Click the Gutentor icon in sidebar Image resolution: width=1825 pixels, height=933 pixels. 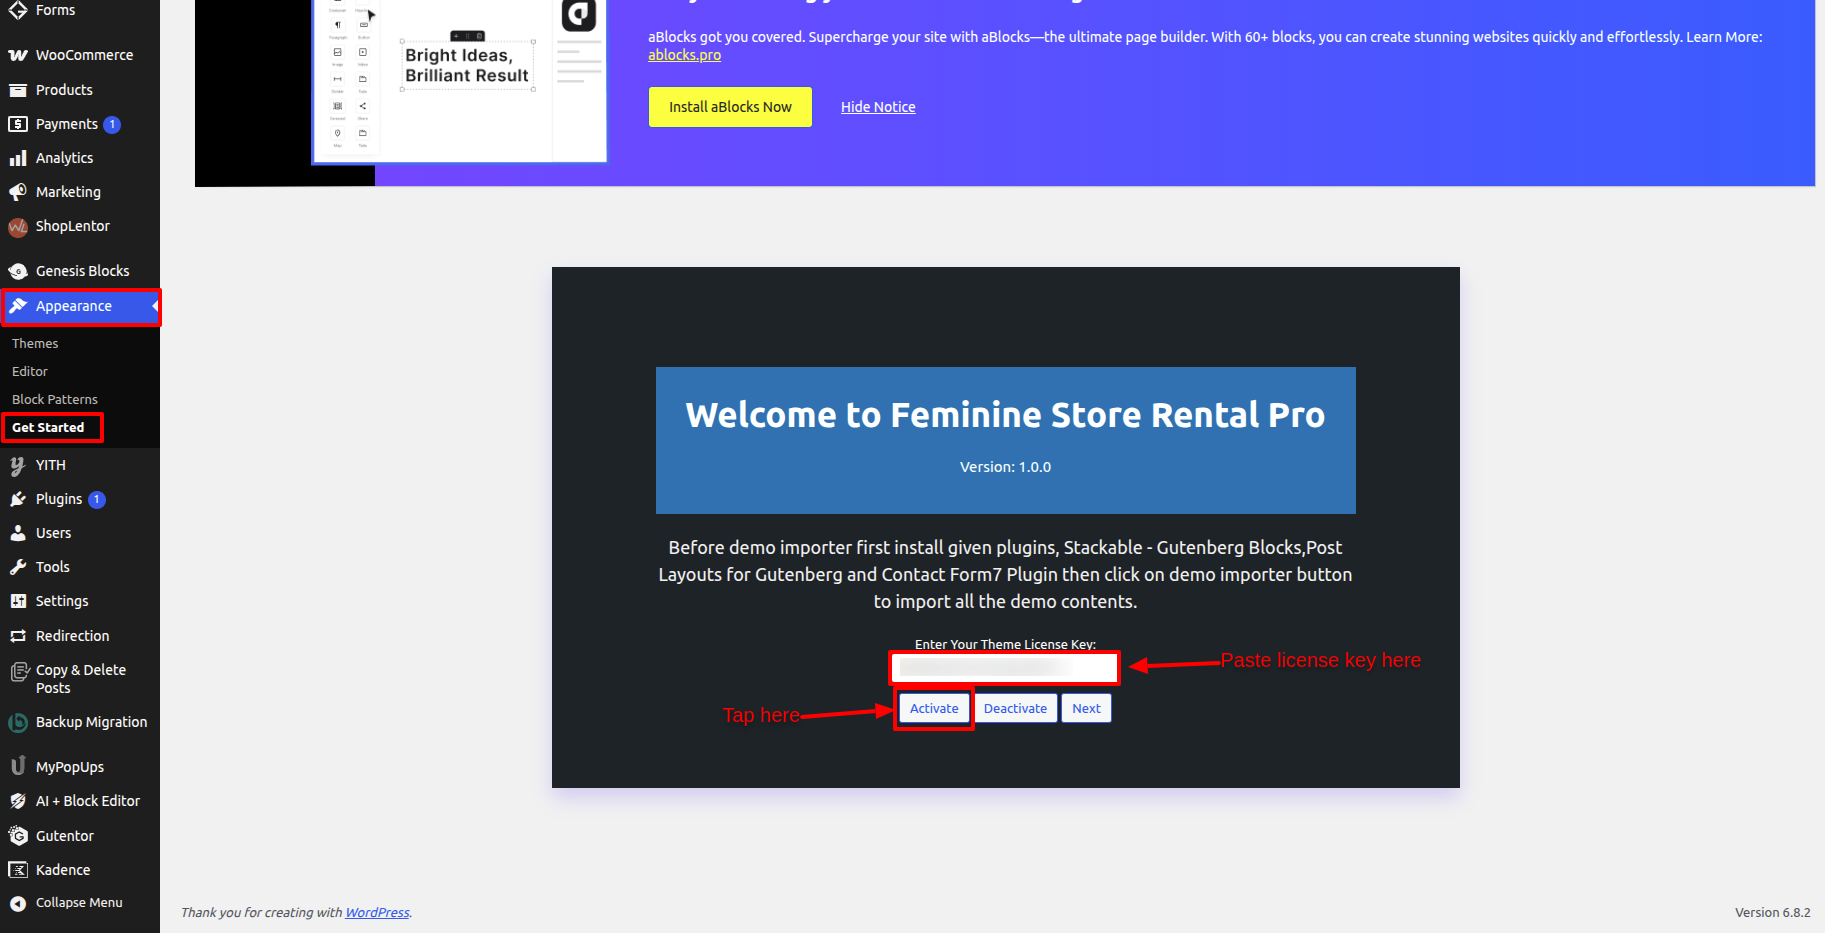pyautogui.click(x=18, y=836)
